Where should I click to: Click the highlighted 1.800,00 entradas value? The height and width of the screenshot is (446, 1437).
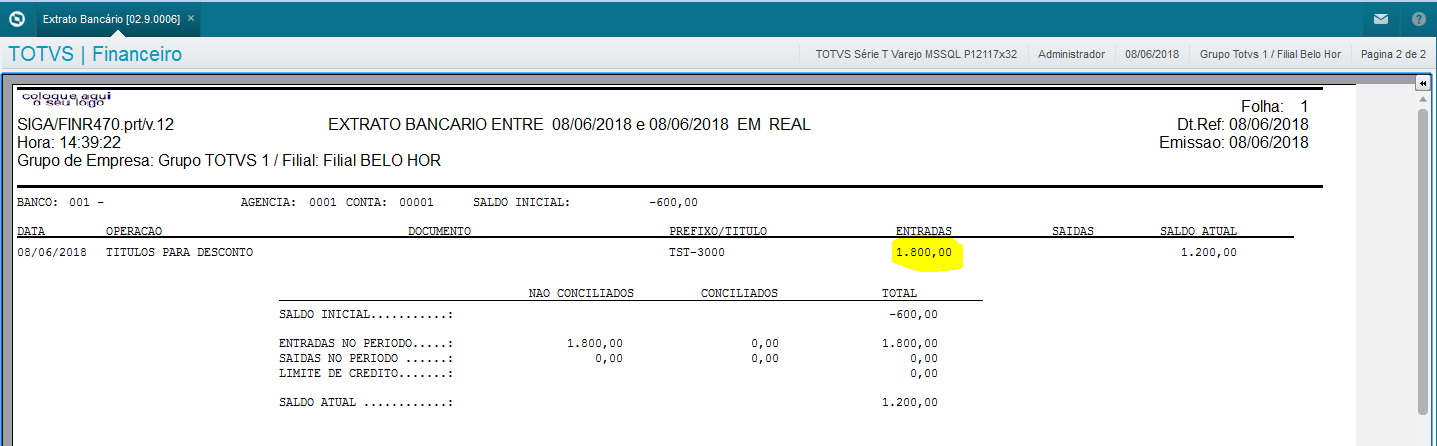[x=925, y=253]
